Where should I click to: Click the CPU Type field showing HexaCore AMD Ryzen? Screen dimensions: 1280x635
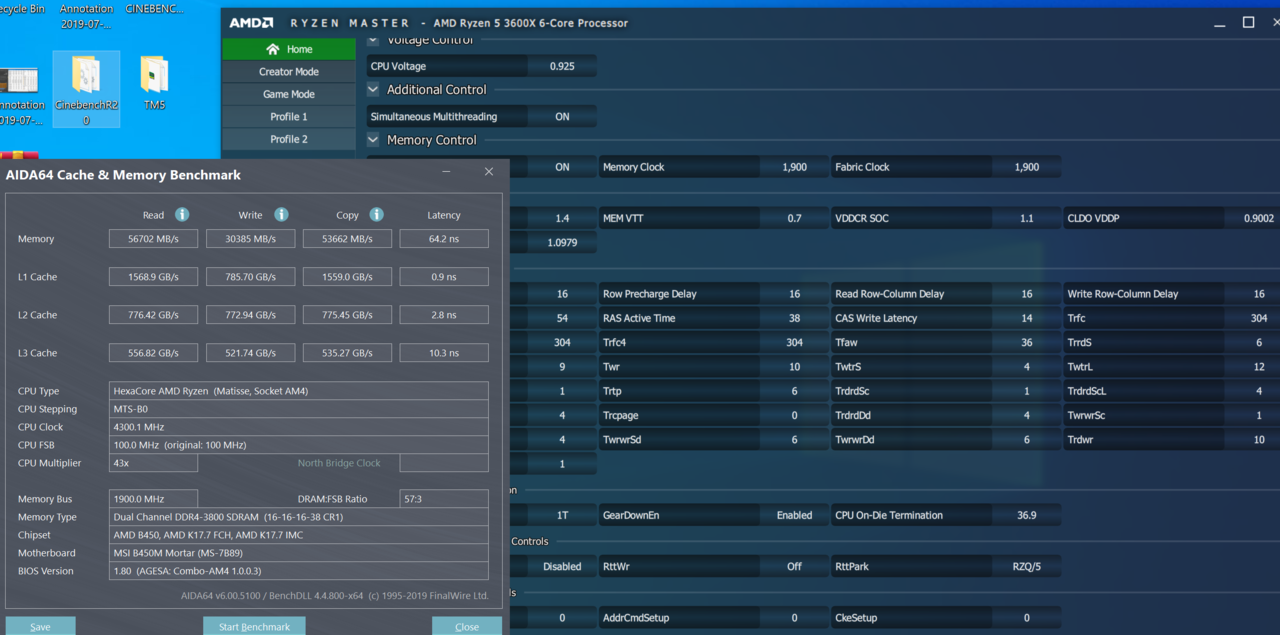click(298, 391)
